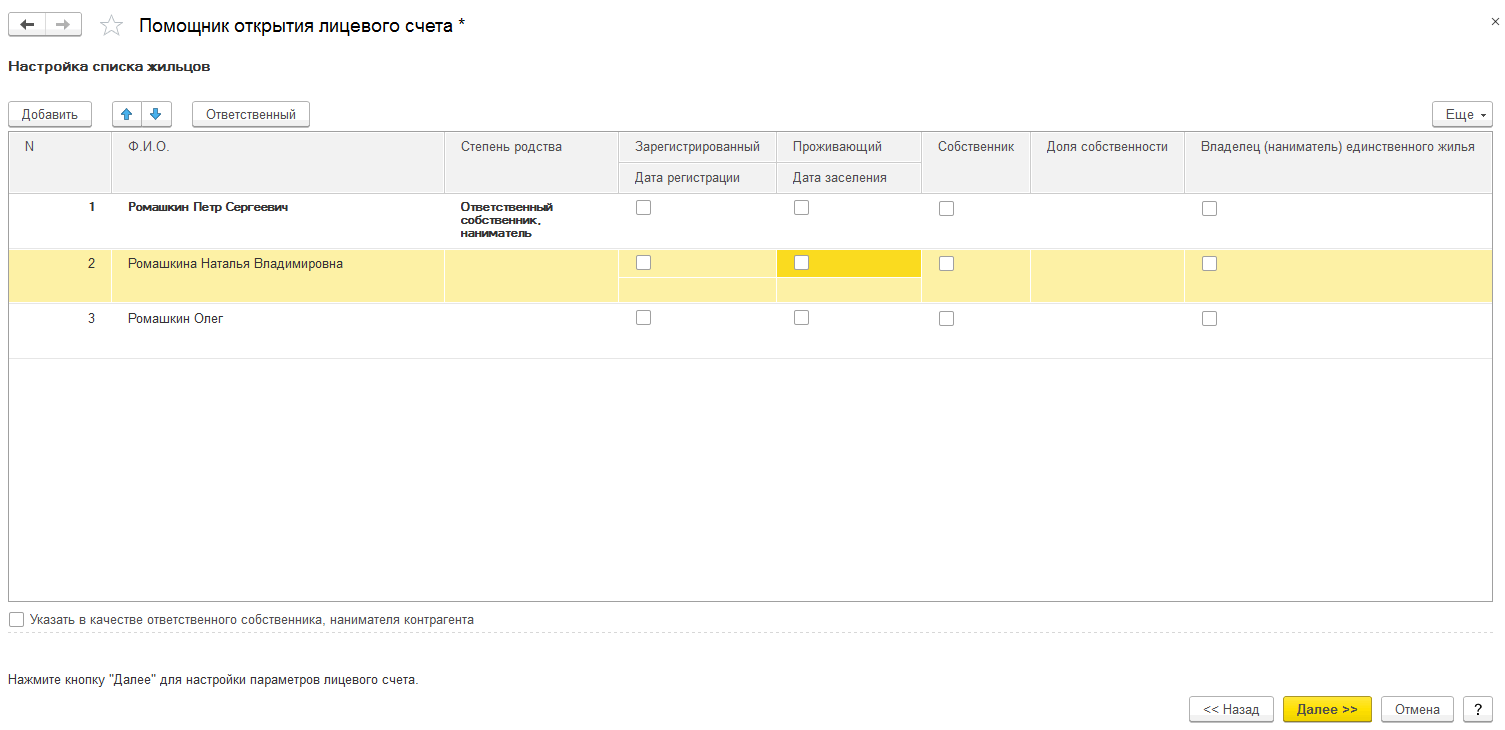Viewport: 1505px width, 730px height.
Task: Close the form with the X icon
Action: tap(1495, 21)
